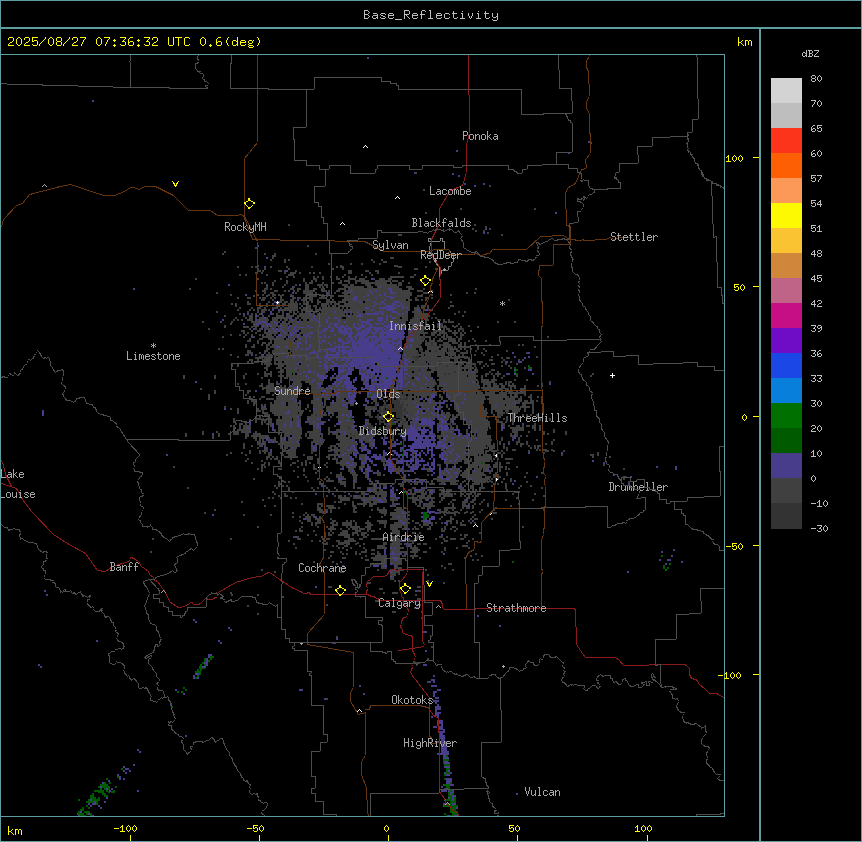
Task: Click the Olds town label
Action: coord(388,394)
